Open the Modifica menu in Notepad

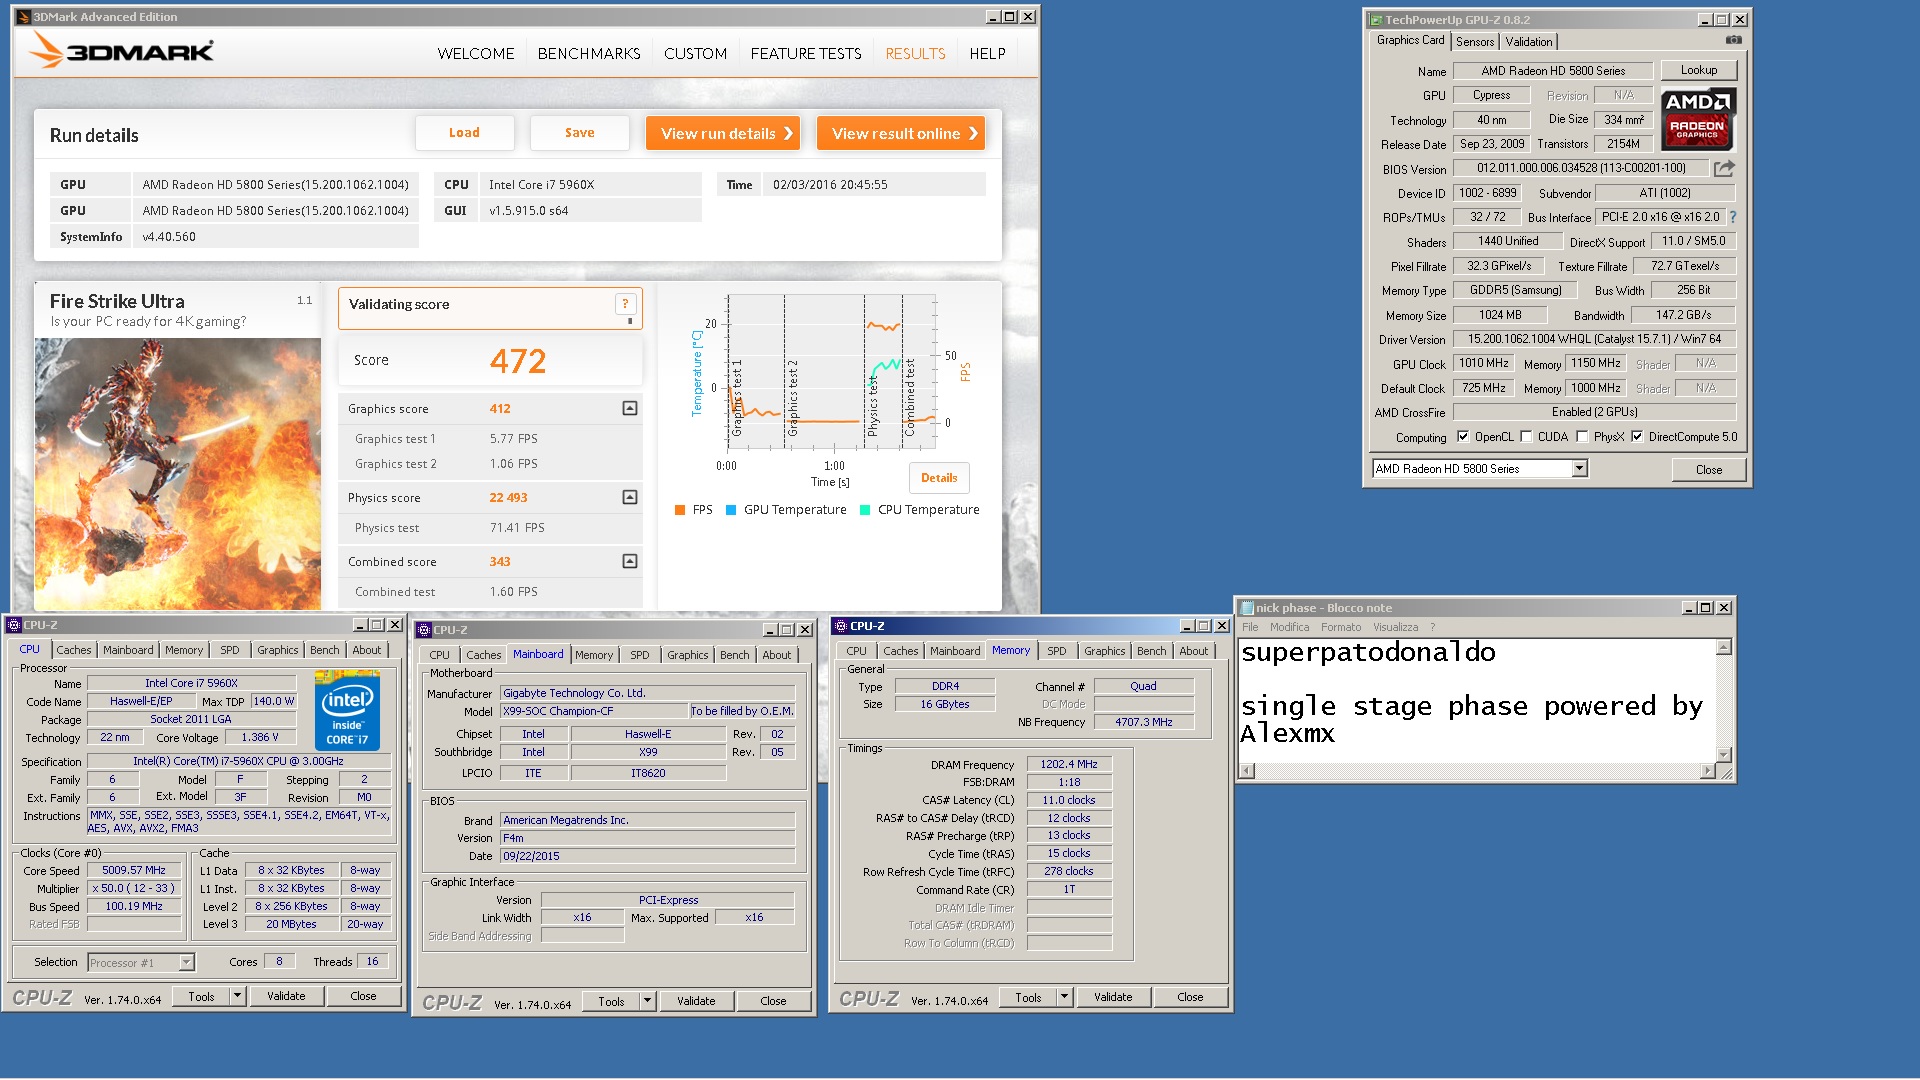tap(1289, 627)
